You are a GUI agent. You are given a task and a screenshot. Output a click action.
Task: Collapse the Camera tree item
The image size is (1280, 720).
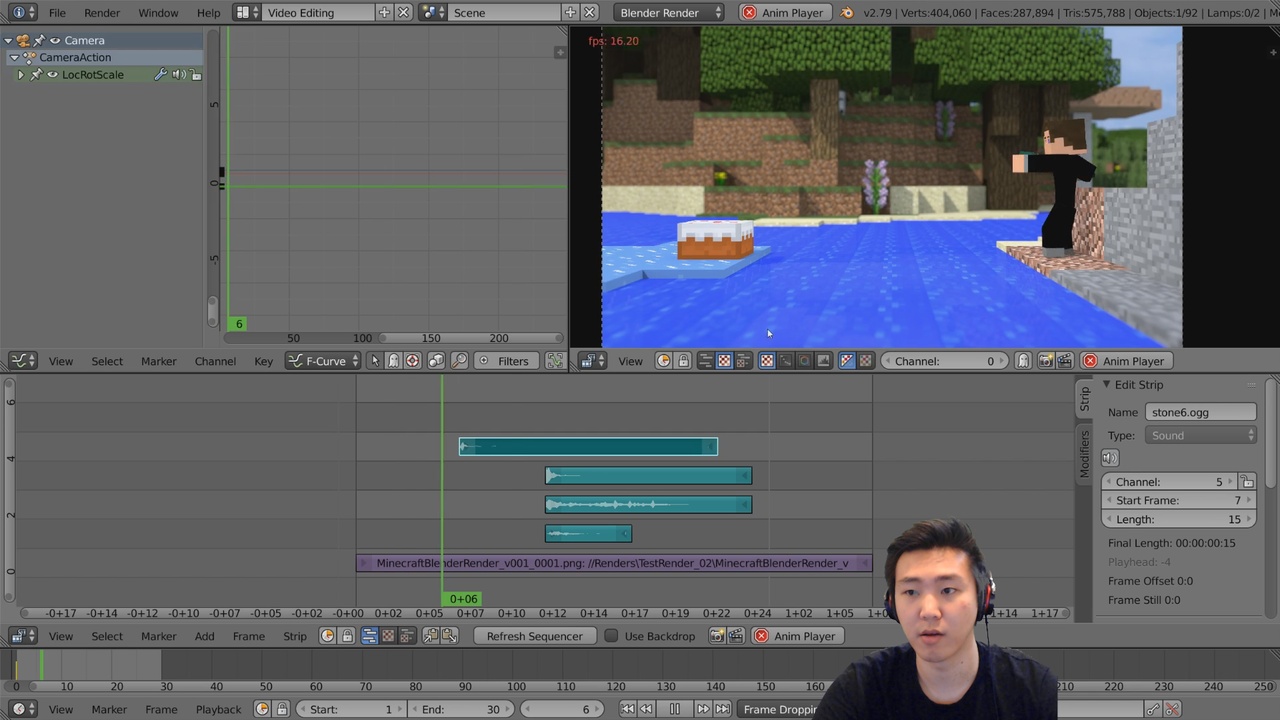[x=8, y=41]
